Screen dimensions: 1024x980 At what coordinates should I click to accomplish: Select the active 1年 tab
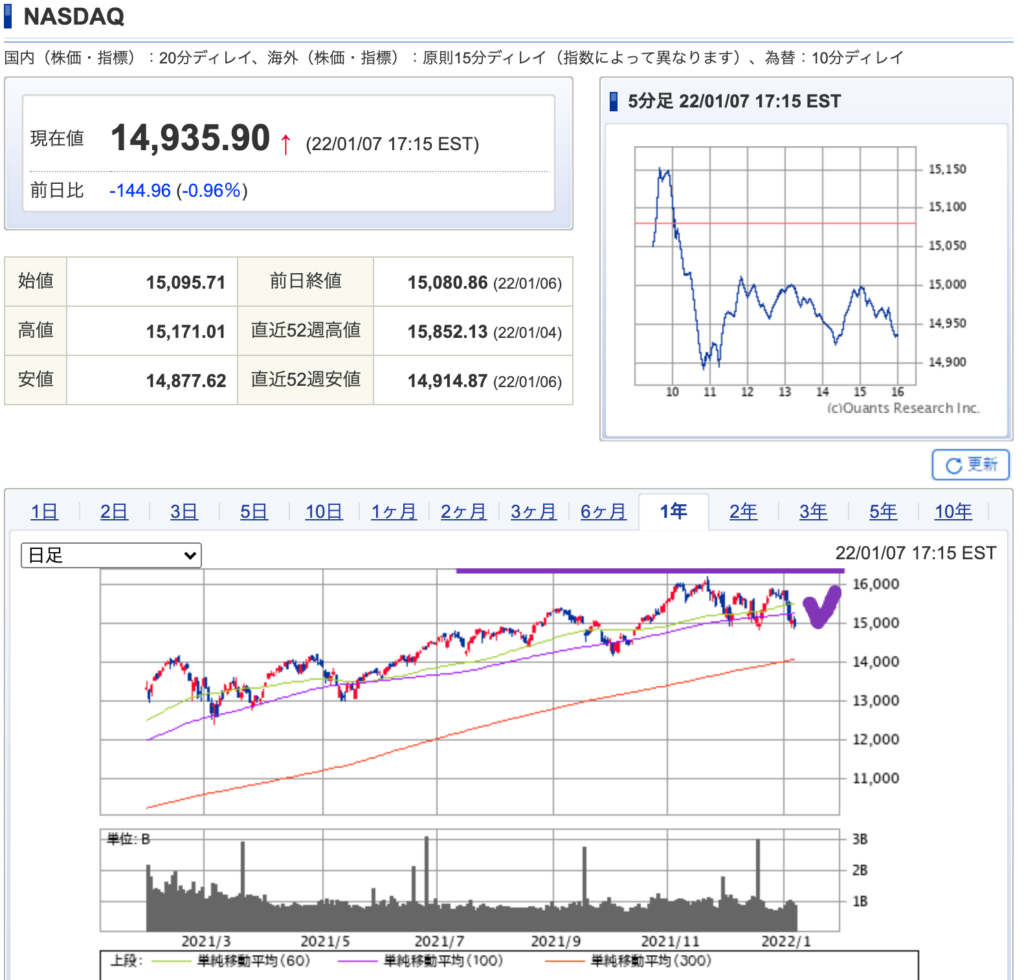pyautogui.click(x=673, y=511)
